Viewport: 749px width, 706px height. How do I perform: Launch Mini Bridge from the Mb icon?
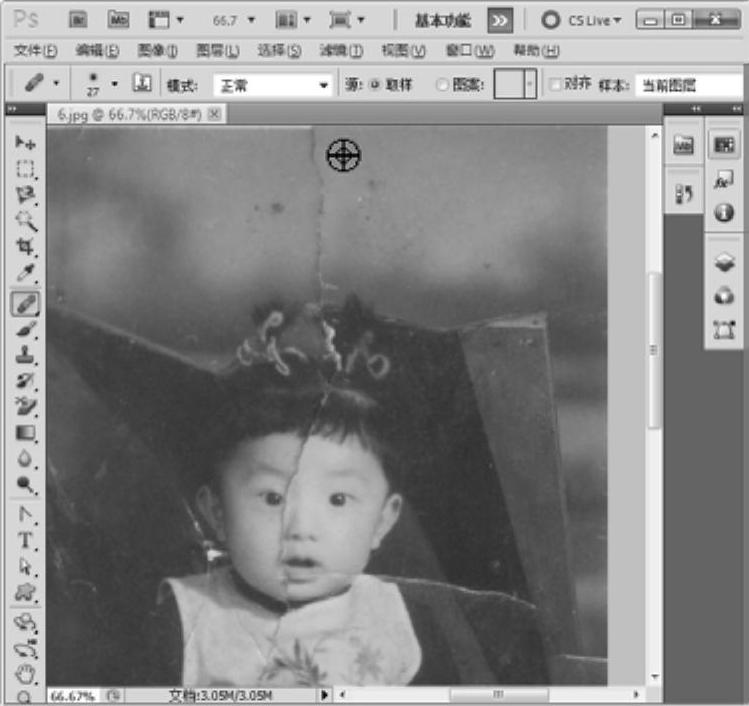click(118, 19)
